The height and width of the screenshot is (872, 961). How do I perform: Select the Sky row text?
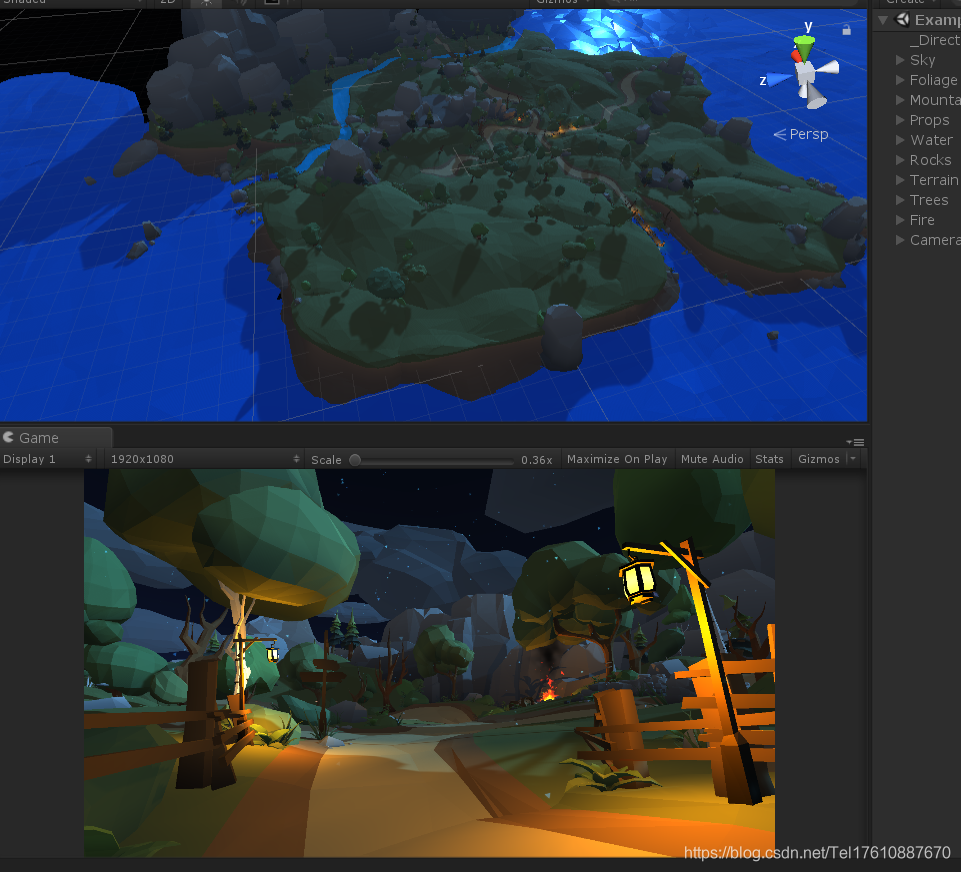(x=922, y=60)
